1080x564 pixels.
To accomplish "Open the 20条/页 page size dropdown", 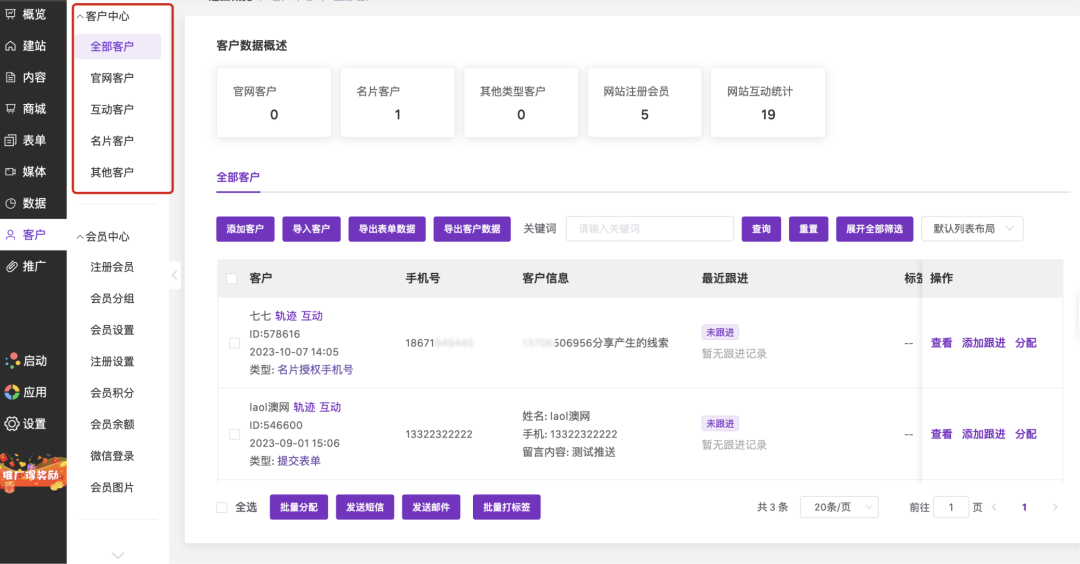I will [838, 507].
